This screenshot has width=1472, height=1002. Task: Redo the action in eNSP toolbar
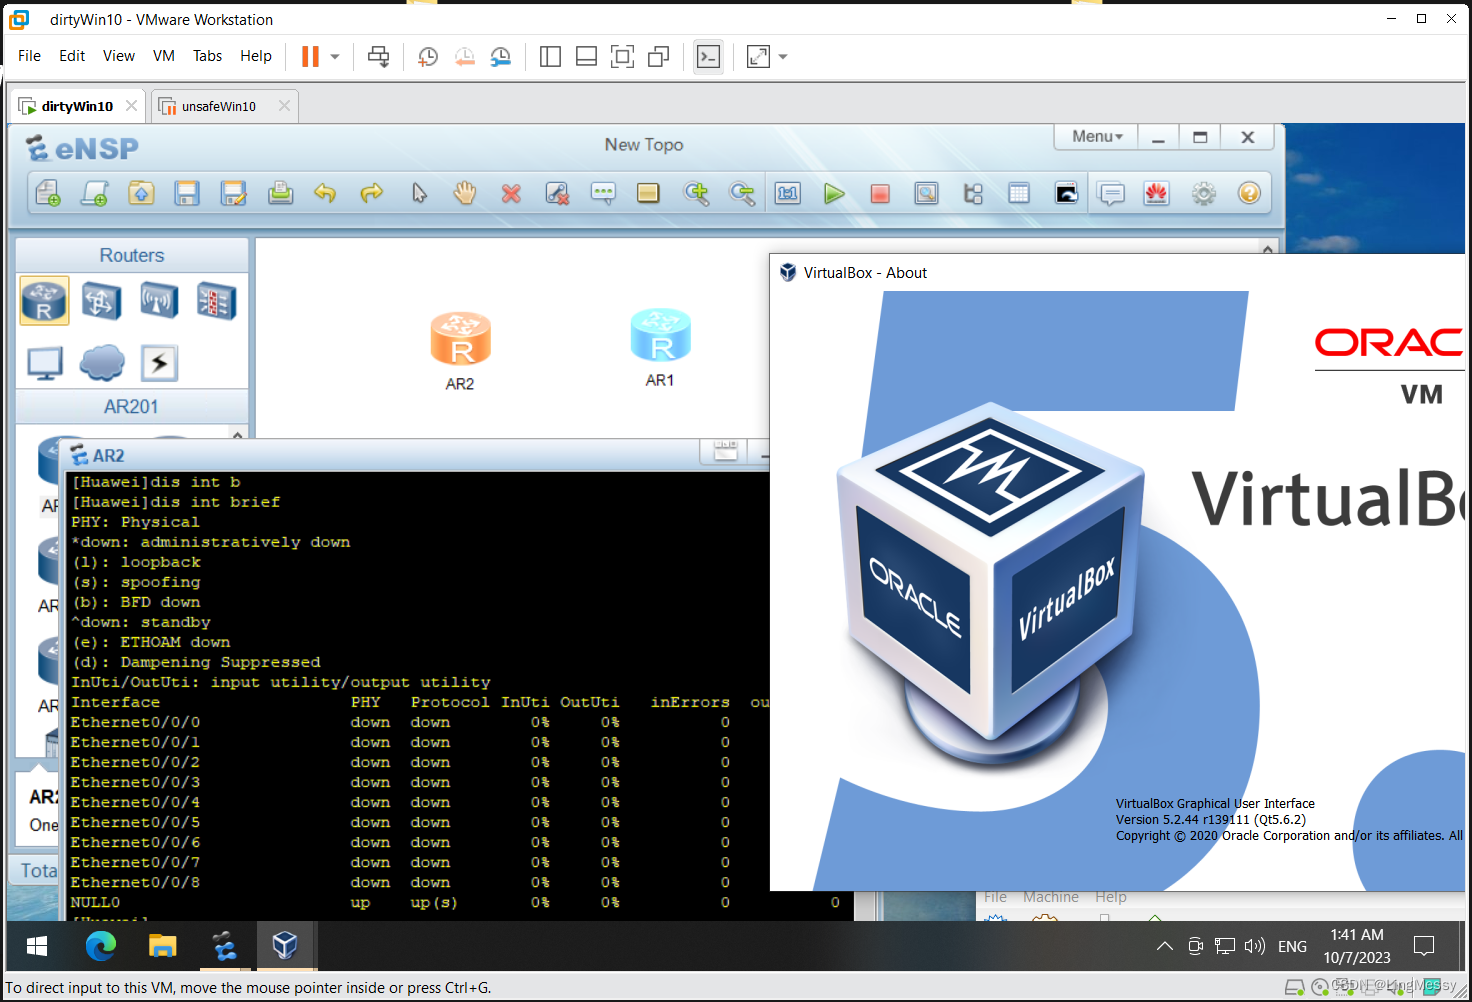pyautogui.click(x=371, y=193)
